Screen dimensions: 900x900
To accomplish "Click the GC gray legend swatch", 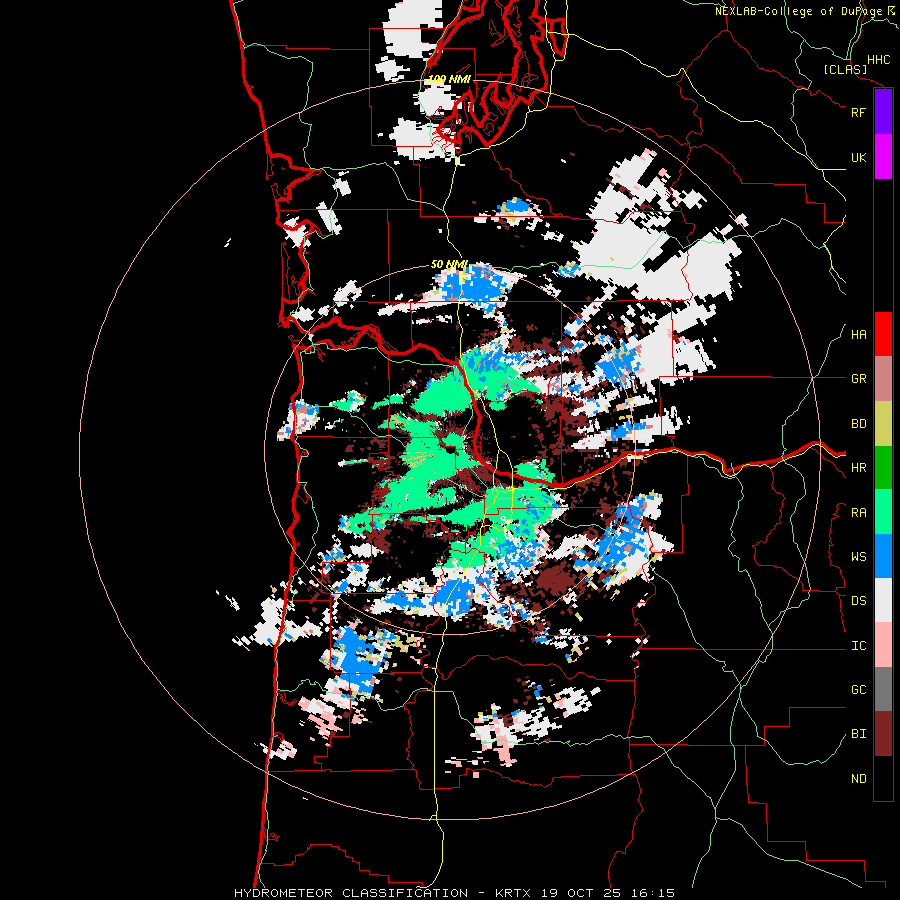I will pos(883,689).
